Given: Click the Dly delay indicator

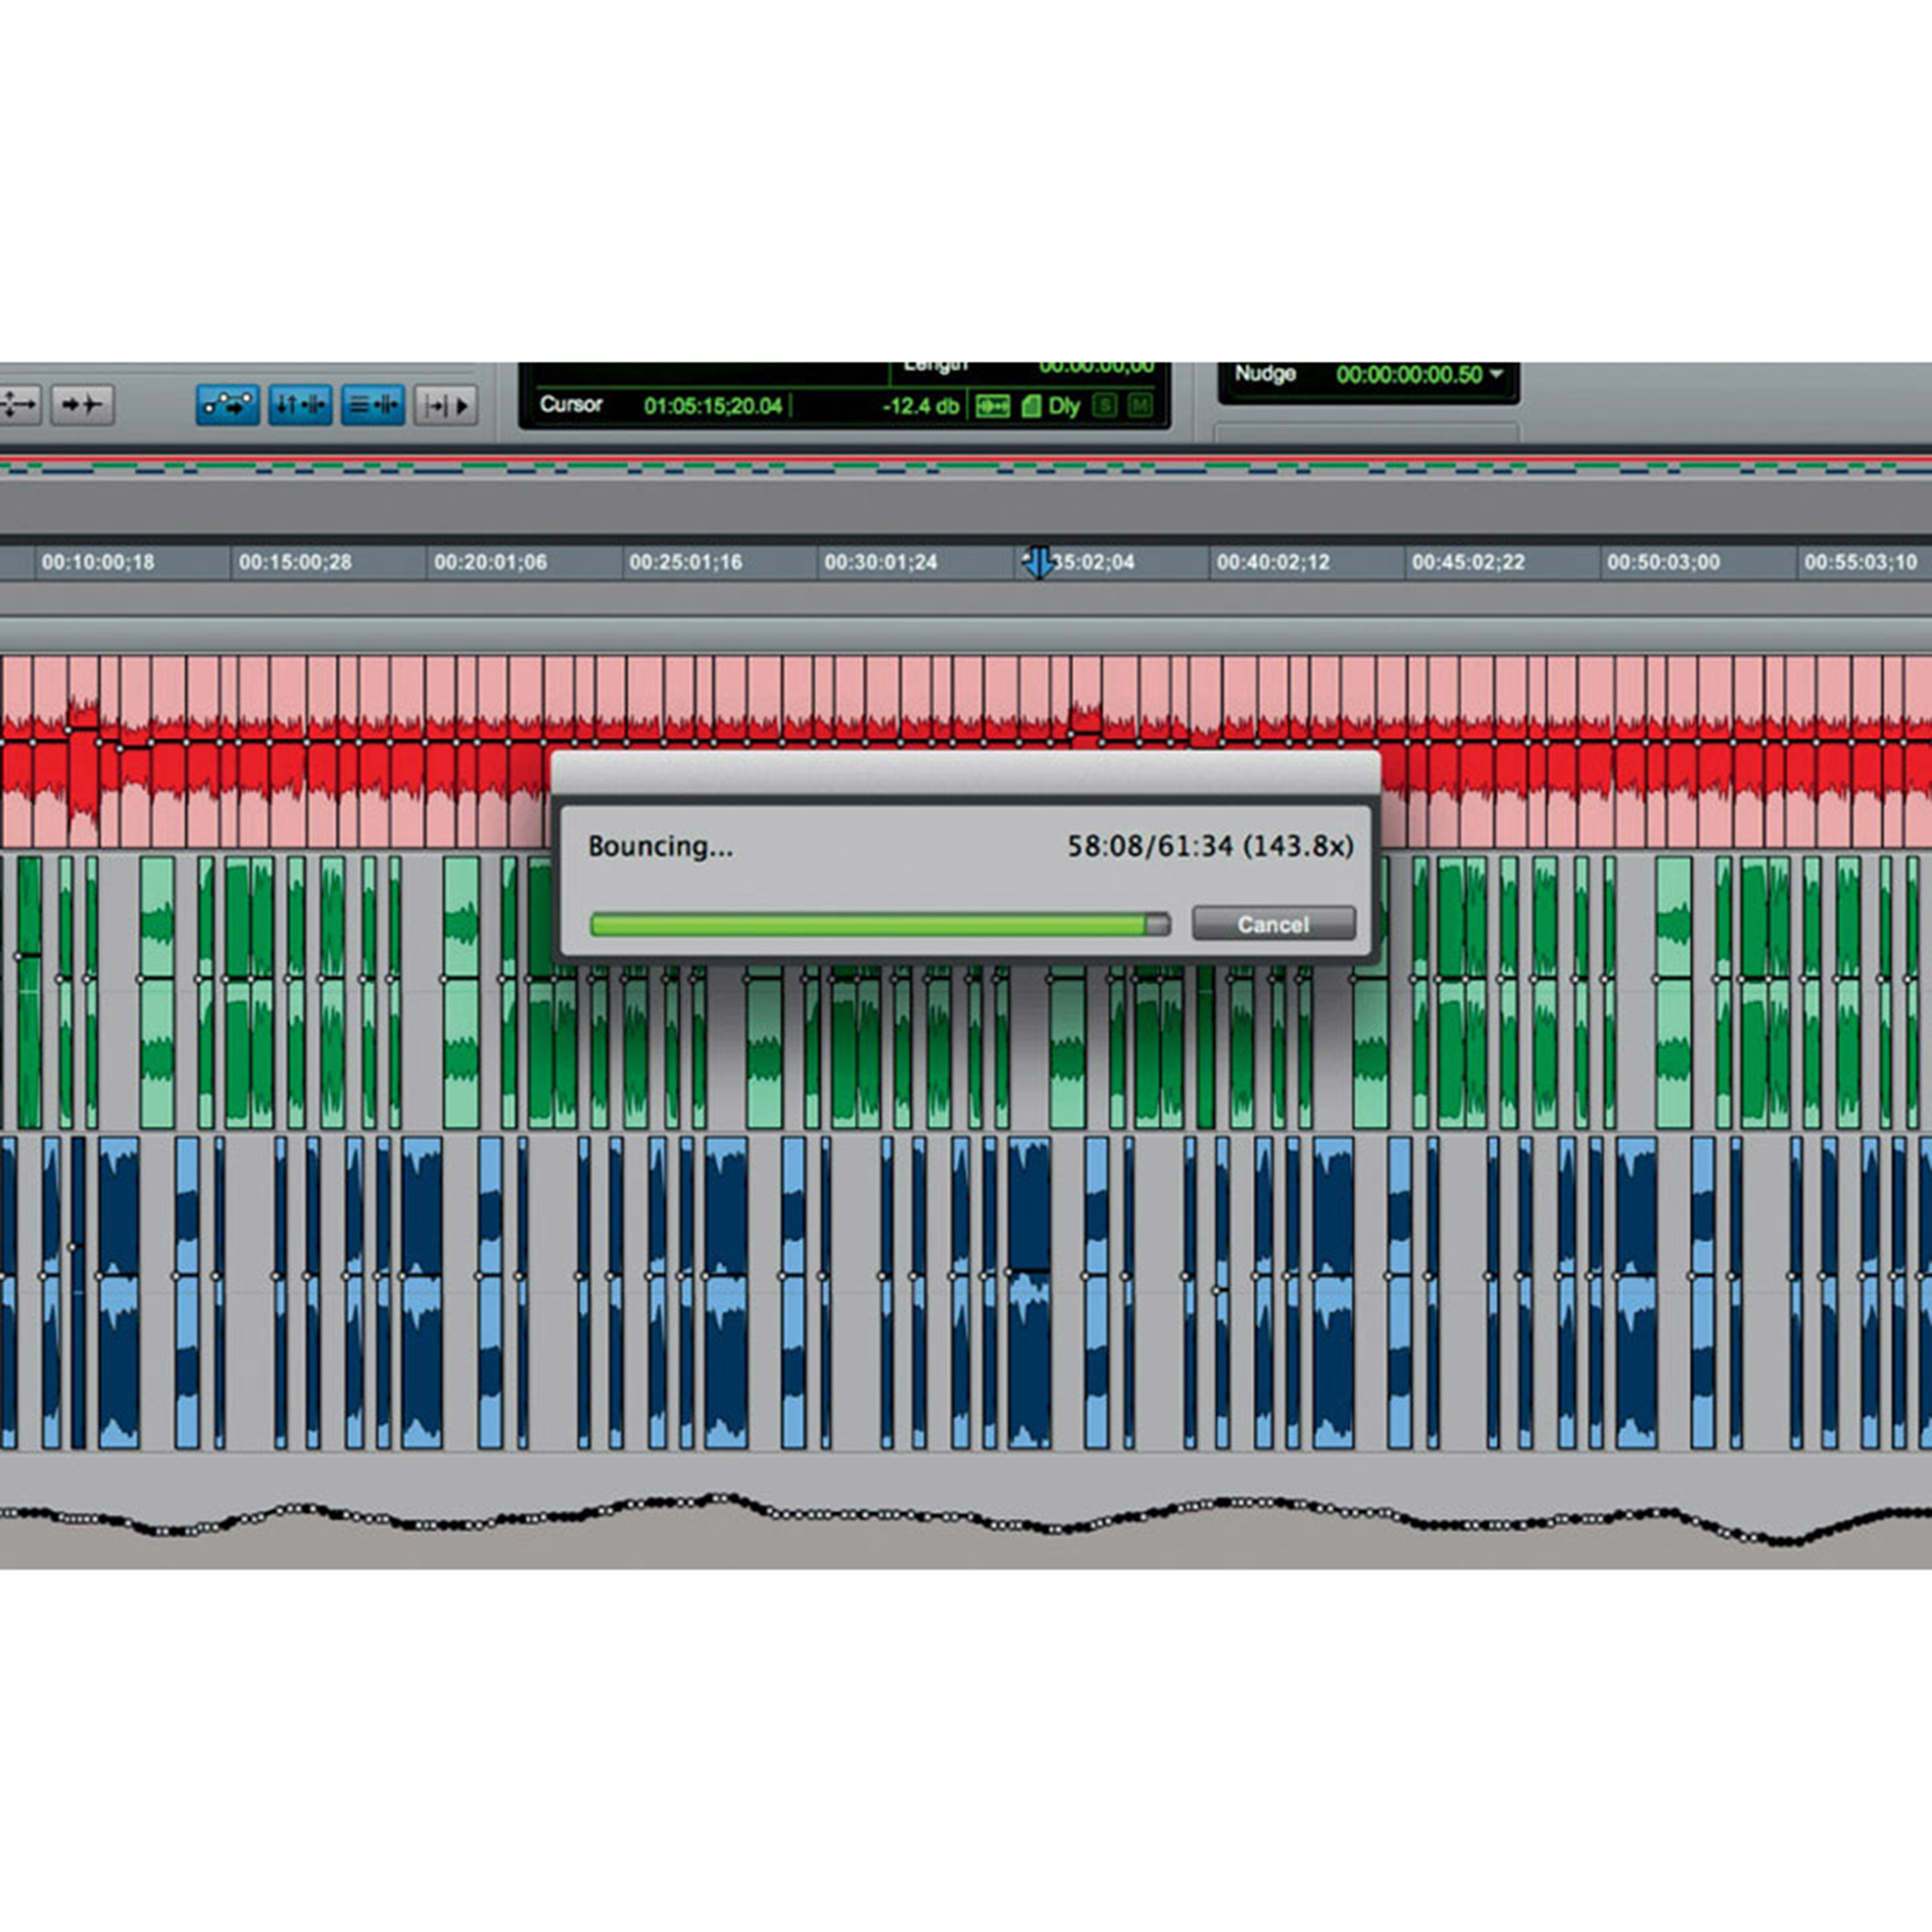Looking at the screenshot, I should pos(1064,406).
